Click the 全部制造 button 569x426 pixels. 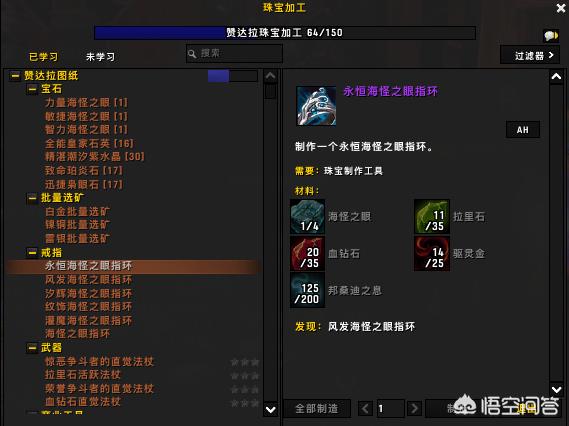(x=317, y=409)
